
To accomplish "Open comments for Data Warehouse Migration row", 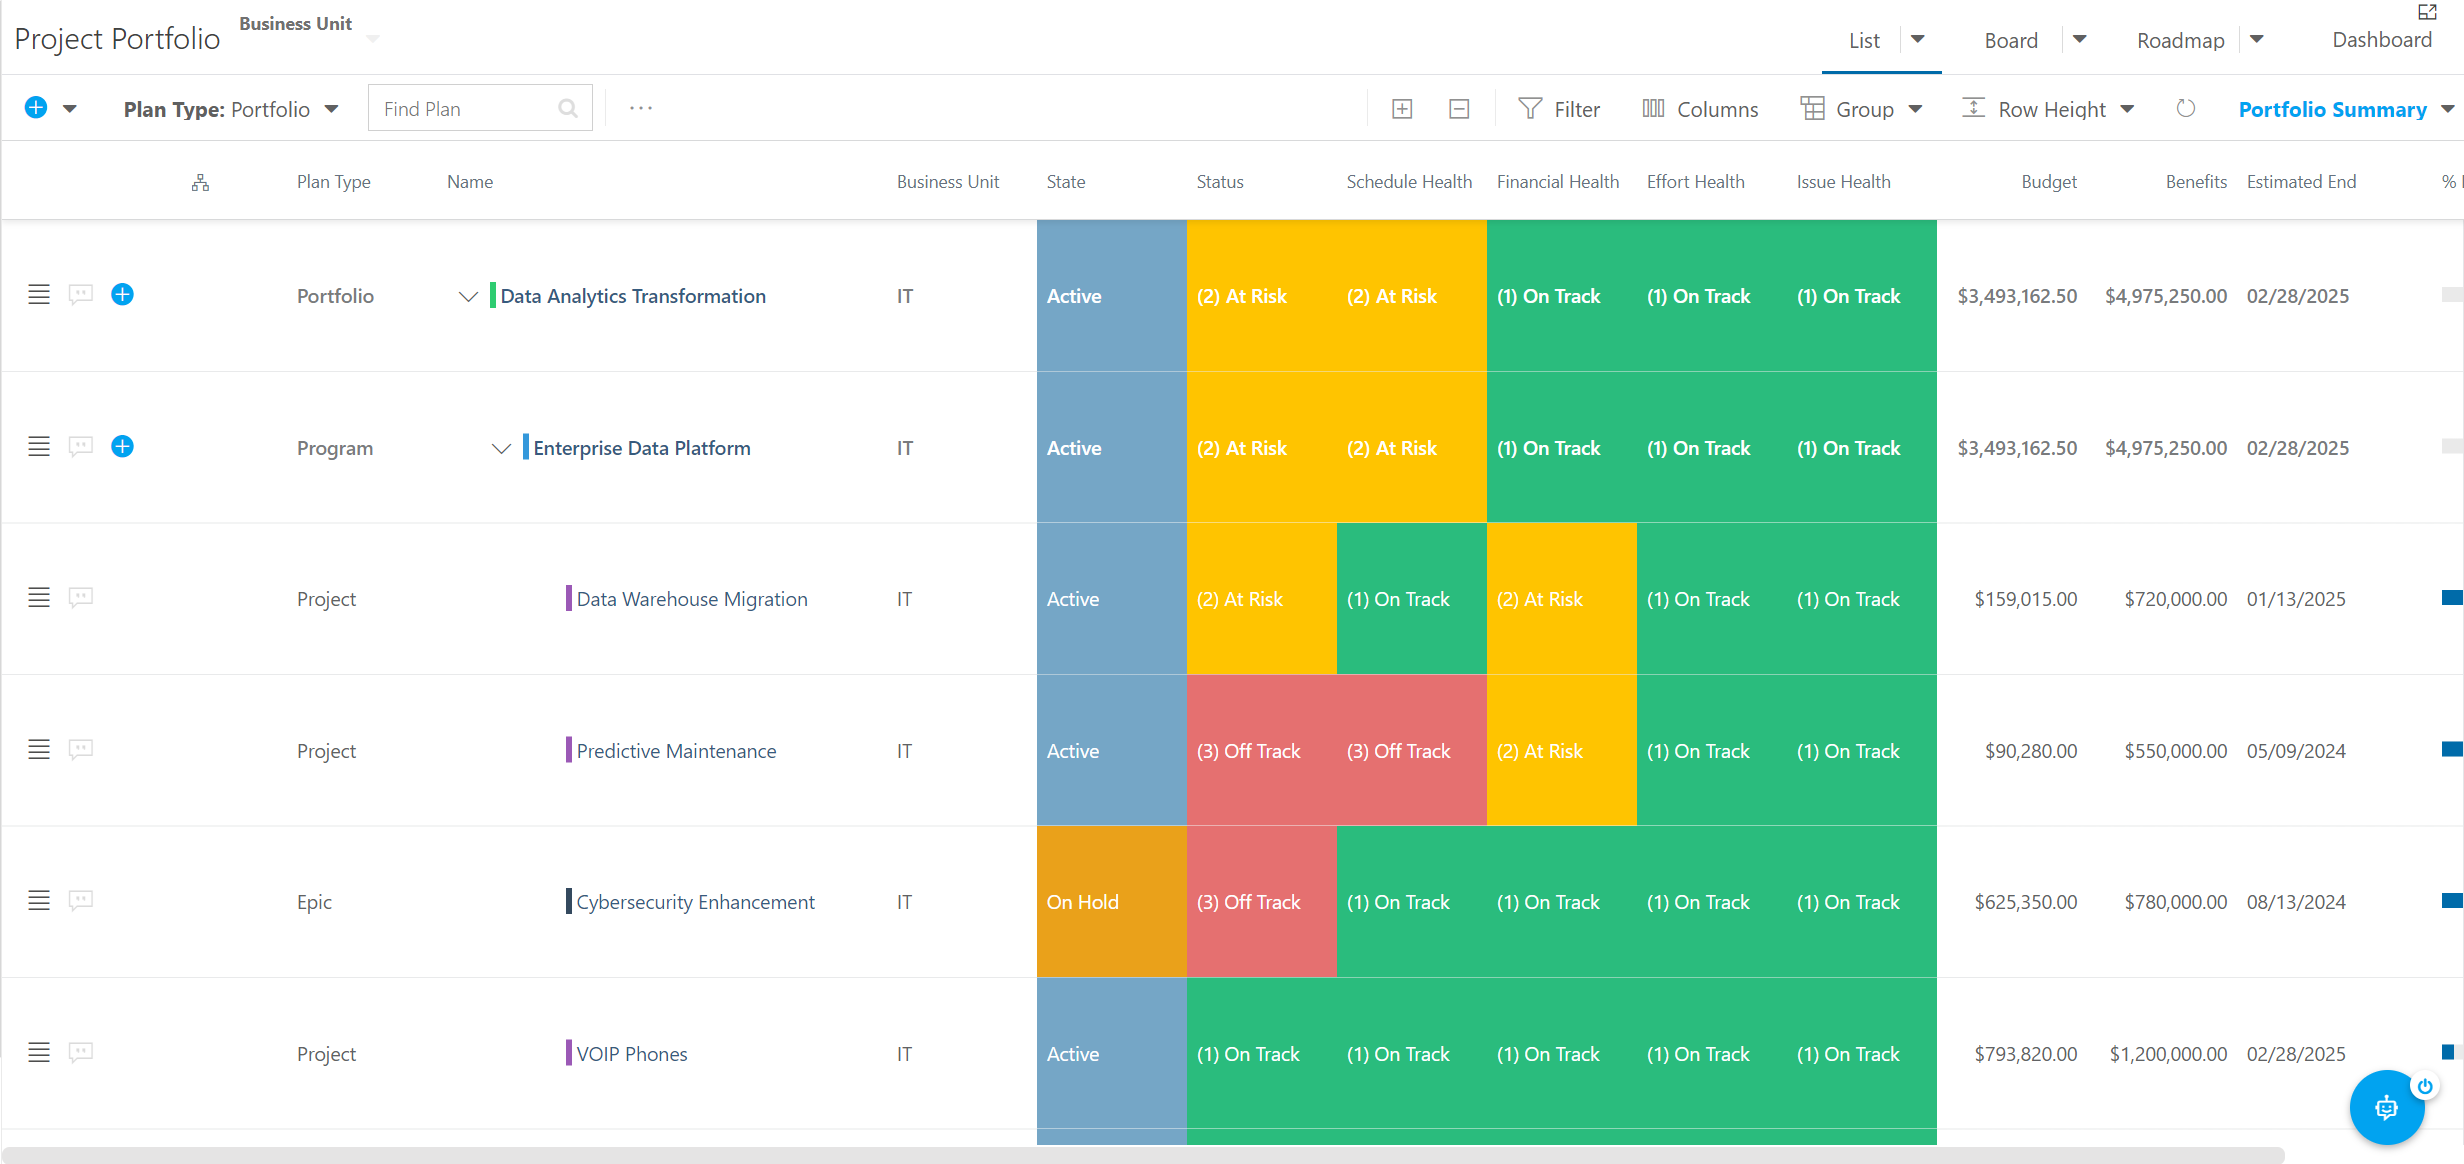I will [81, 598].
